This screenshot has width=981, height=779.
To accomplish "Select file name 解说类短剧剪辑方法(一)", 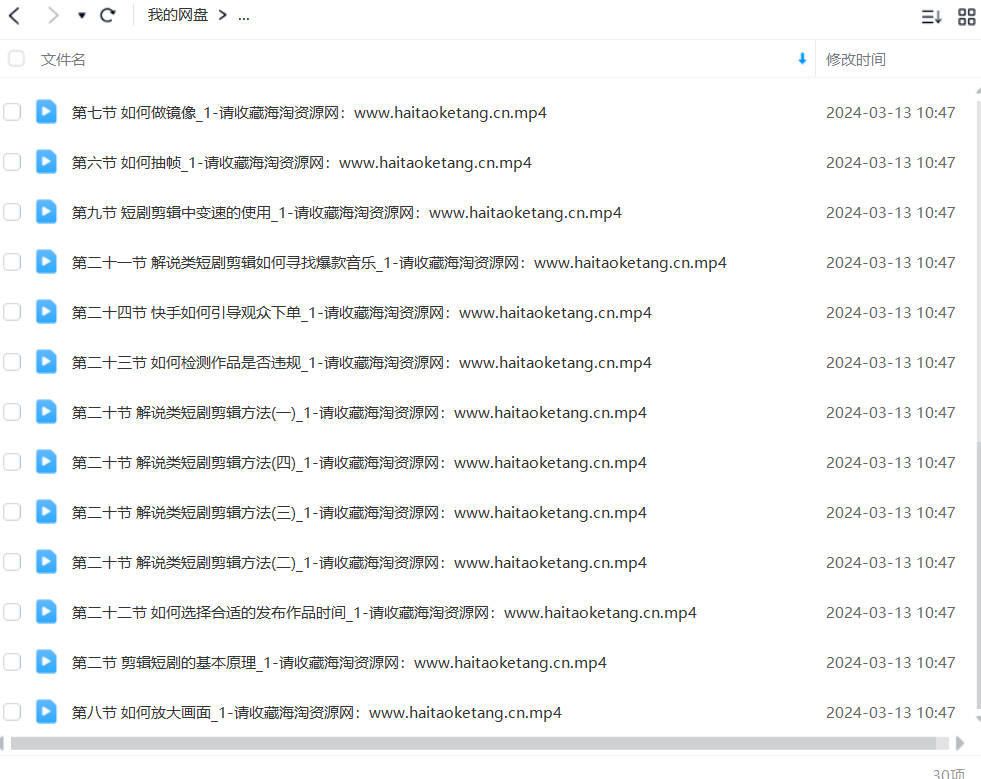I will click(x=359, y=413).
